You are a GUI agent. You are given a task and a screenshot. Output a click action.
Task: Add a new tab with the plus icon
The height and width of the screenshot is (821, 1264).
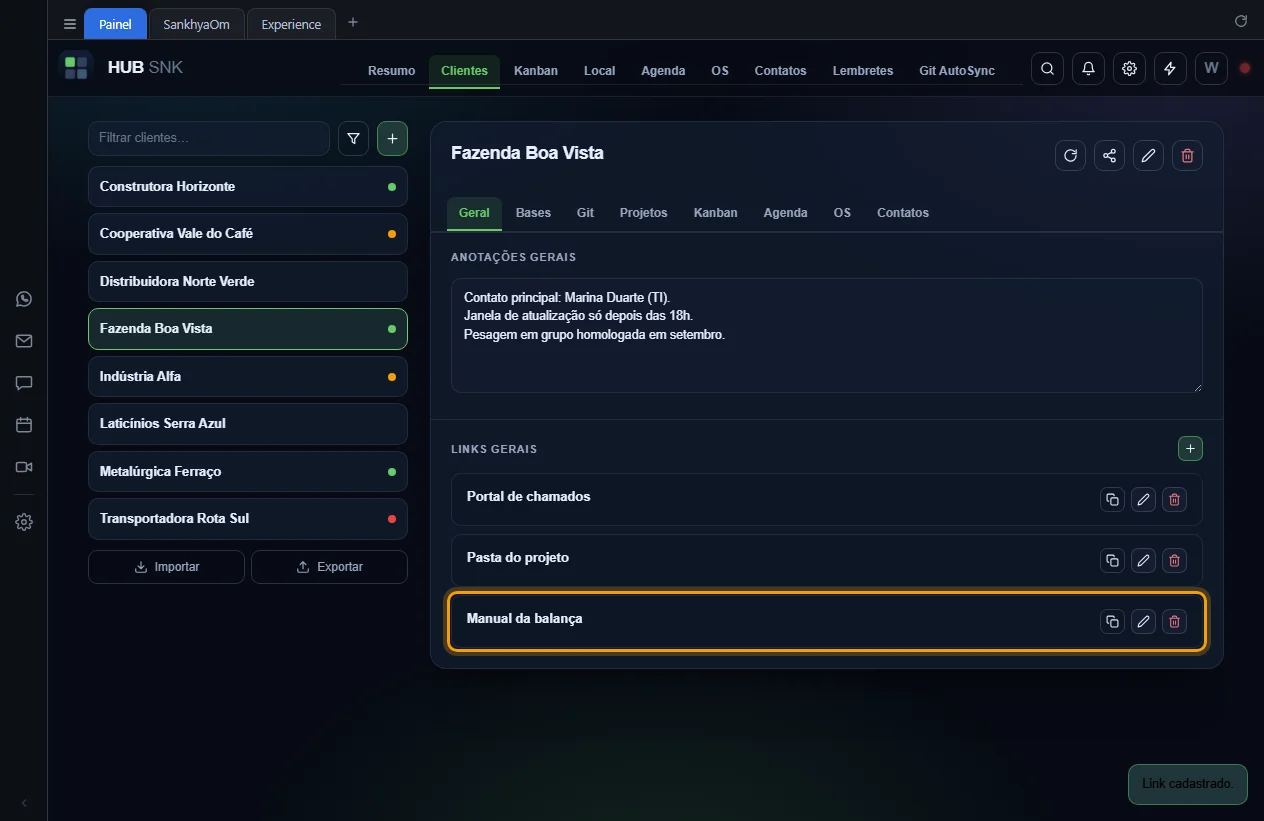click(352, 23)
